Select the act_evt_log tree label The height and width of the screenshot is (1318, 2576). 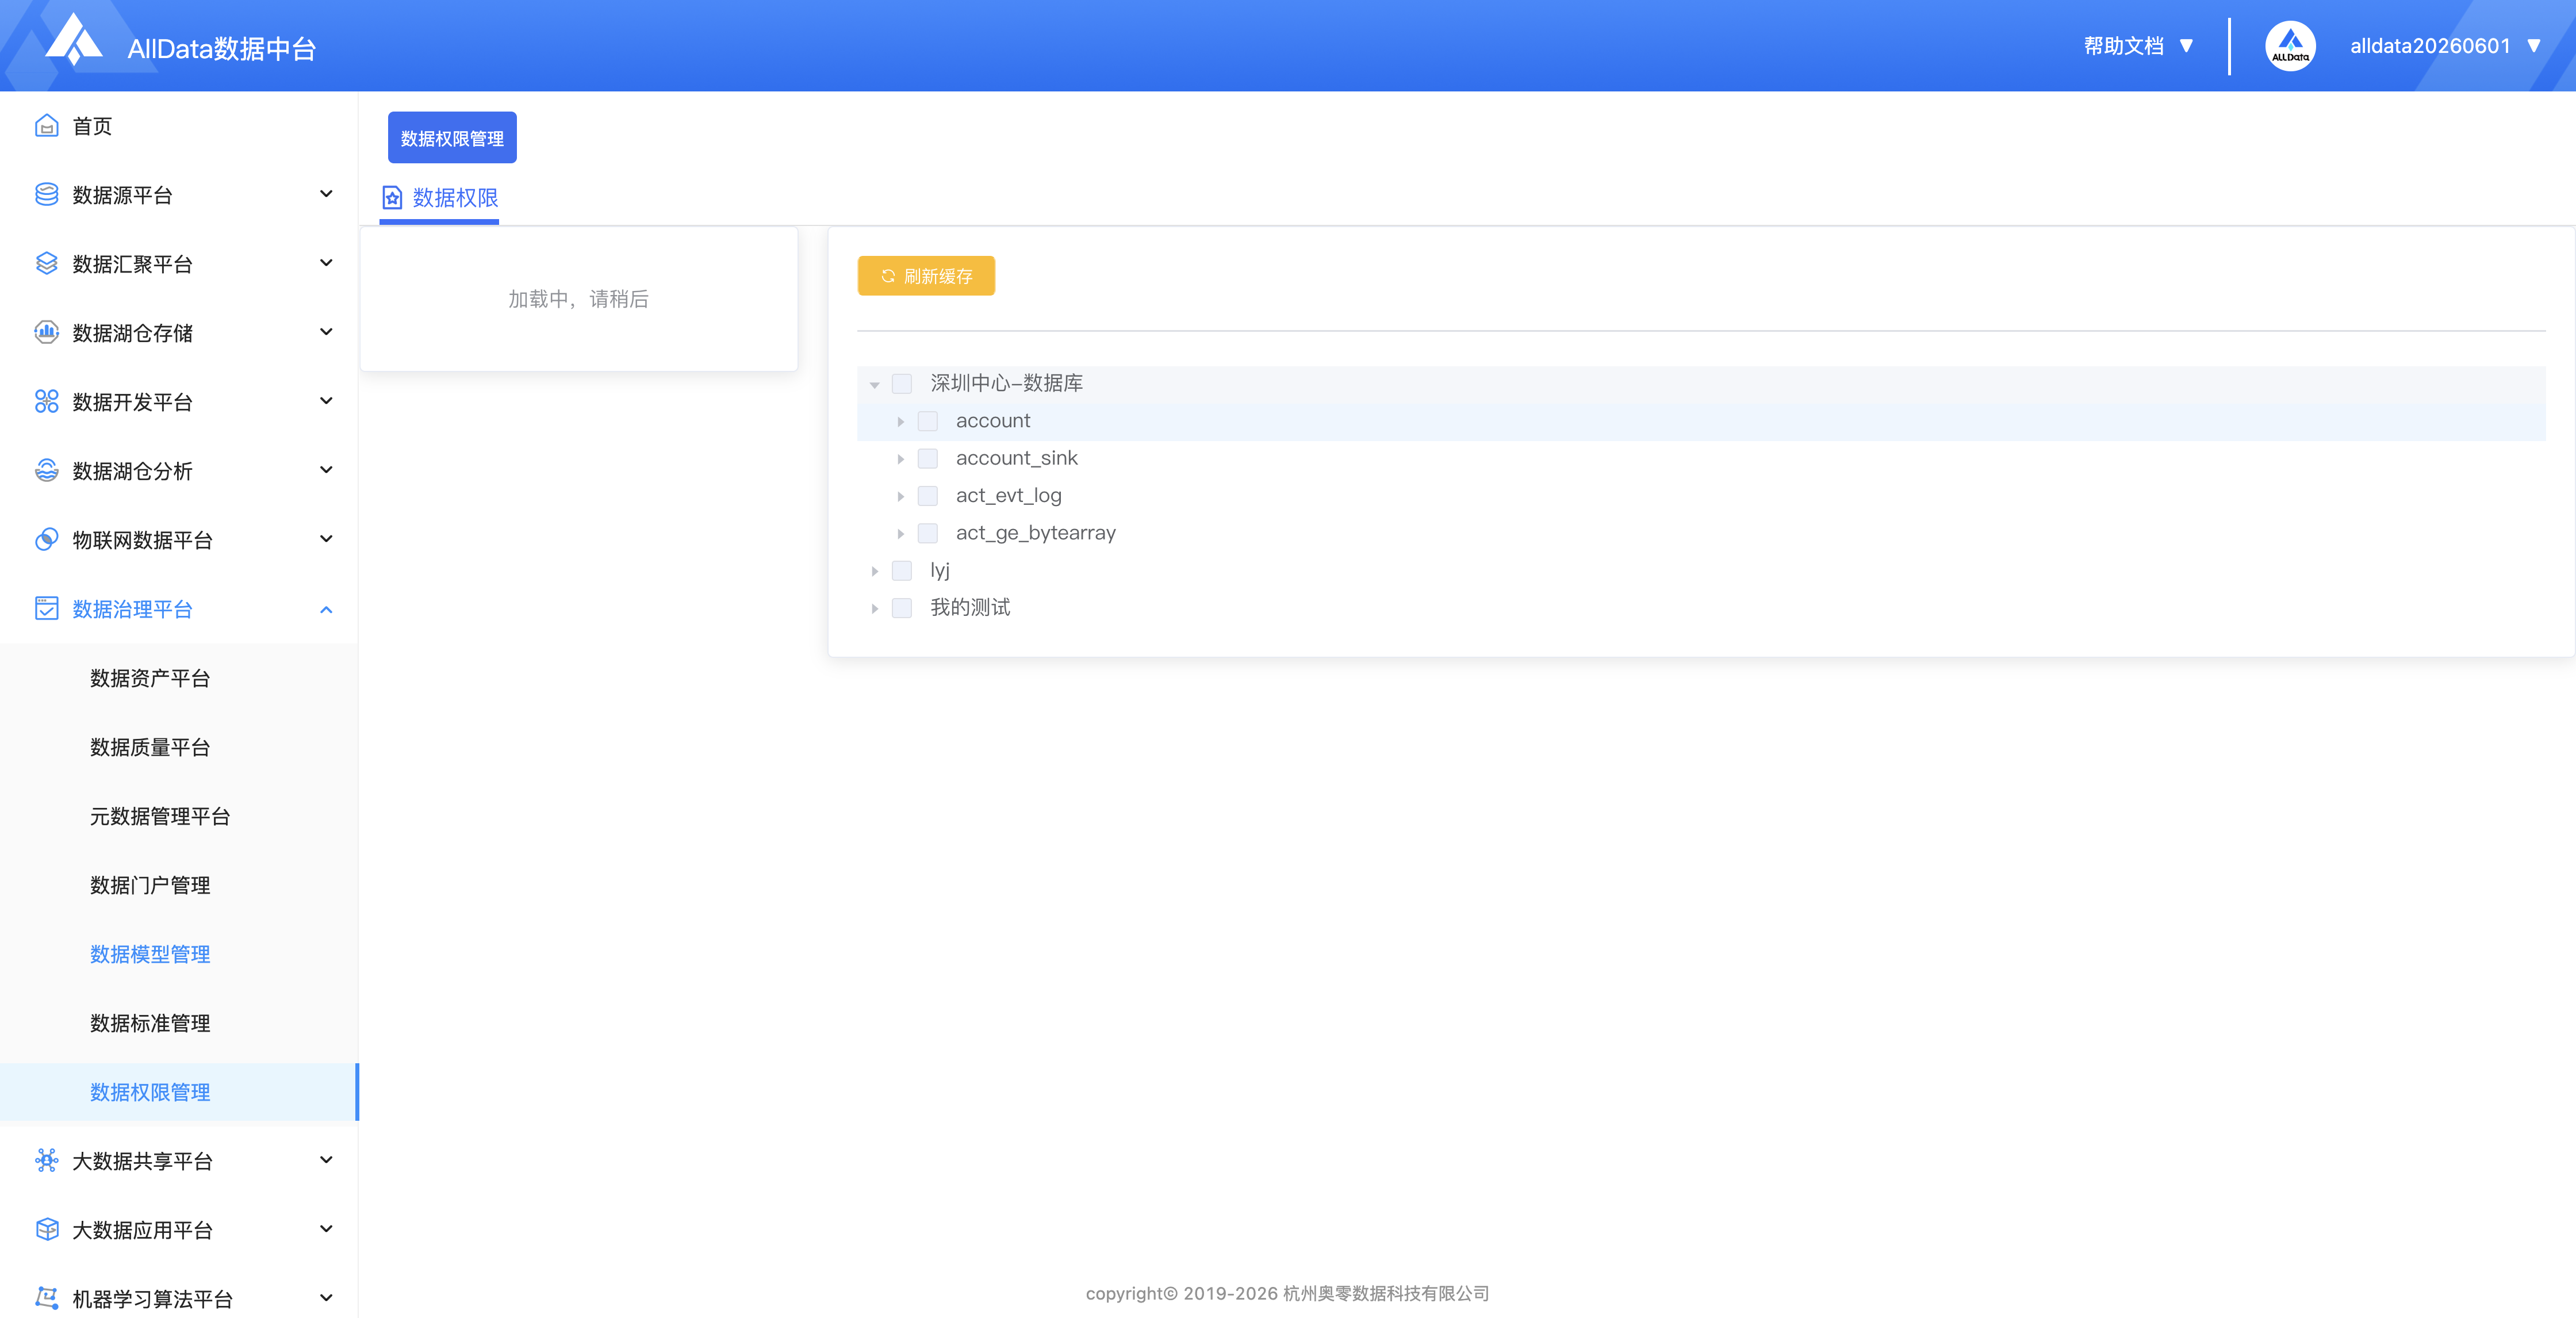(x=1008, y=496)
